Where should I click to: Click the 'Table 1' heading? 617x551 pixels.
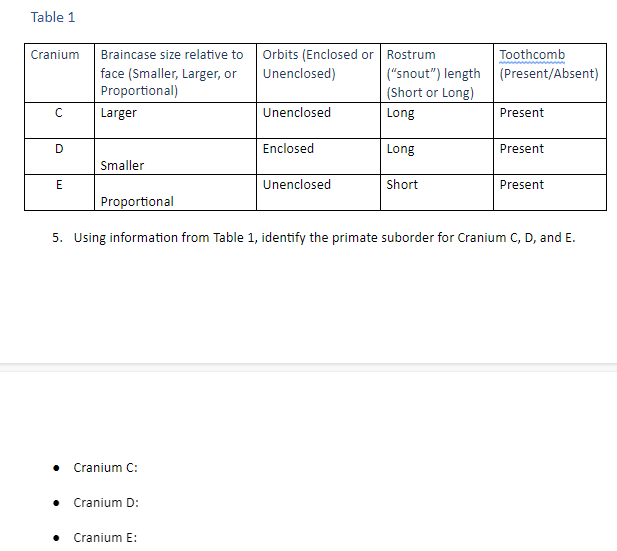(53, 17)
